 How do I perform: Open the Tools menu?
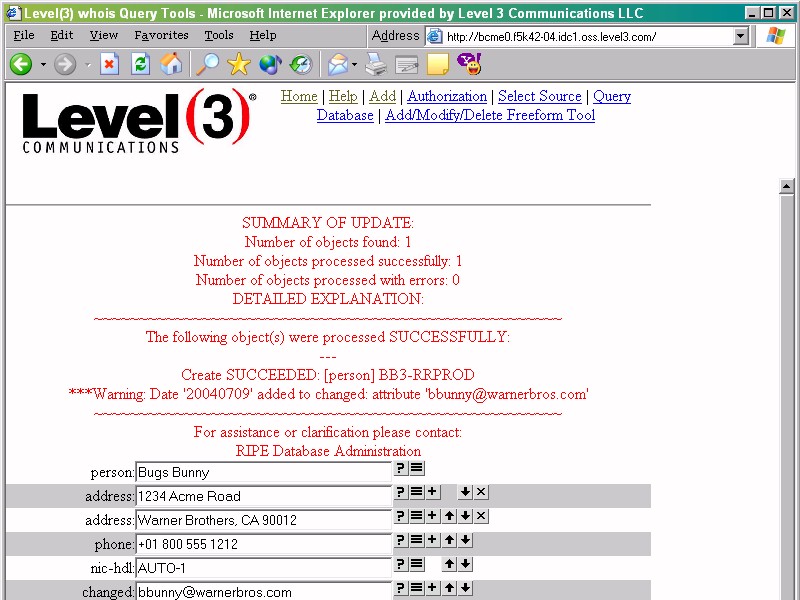(218, 35)
